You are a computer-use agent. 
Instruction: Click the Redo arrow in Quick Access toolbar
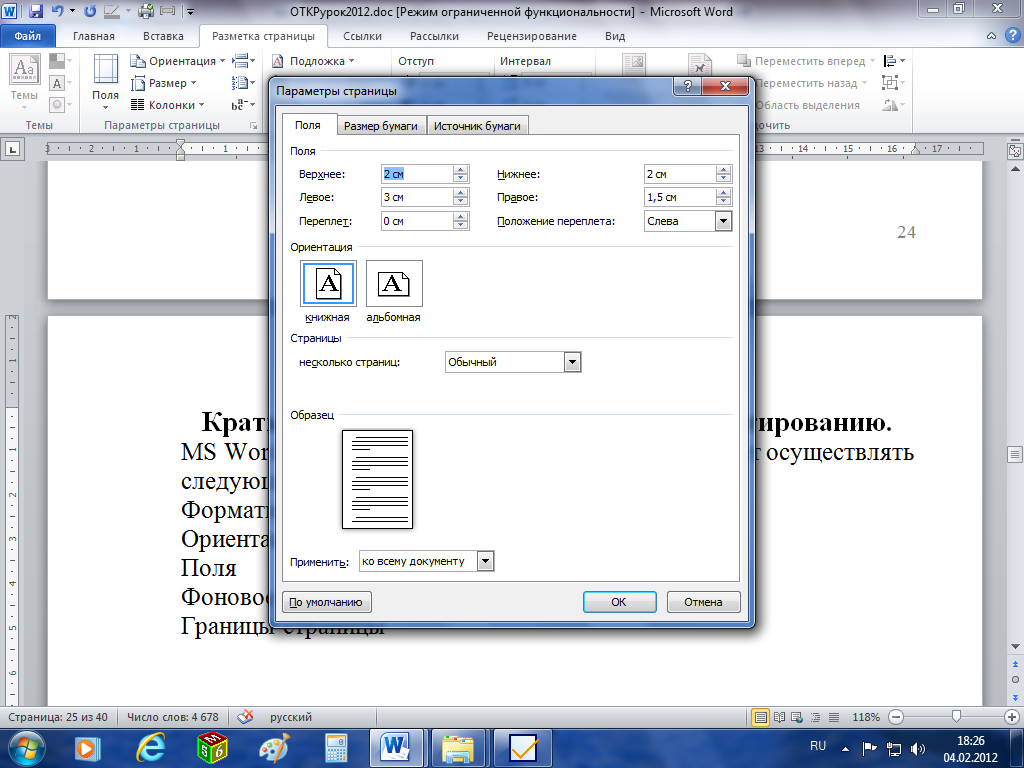click(x=90, y=11)
